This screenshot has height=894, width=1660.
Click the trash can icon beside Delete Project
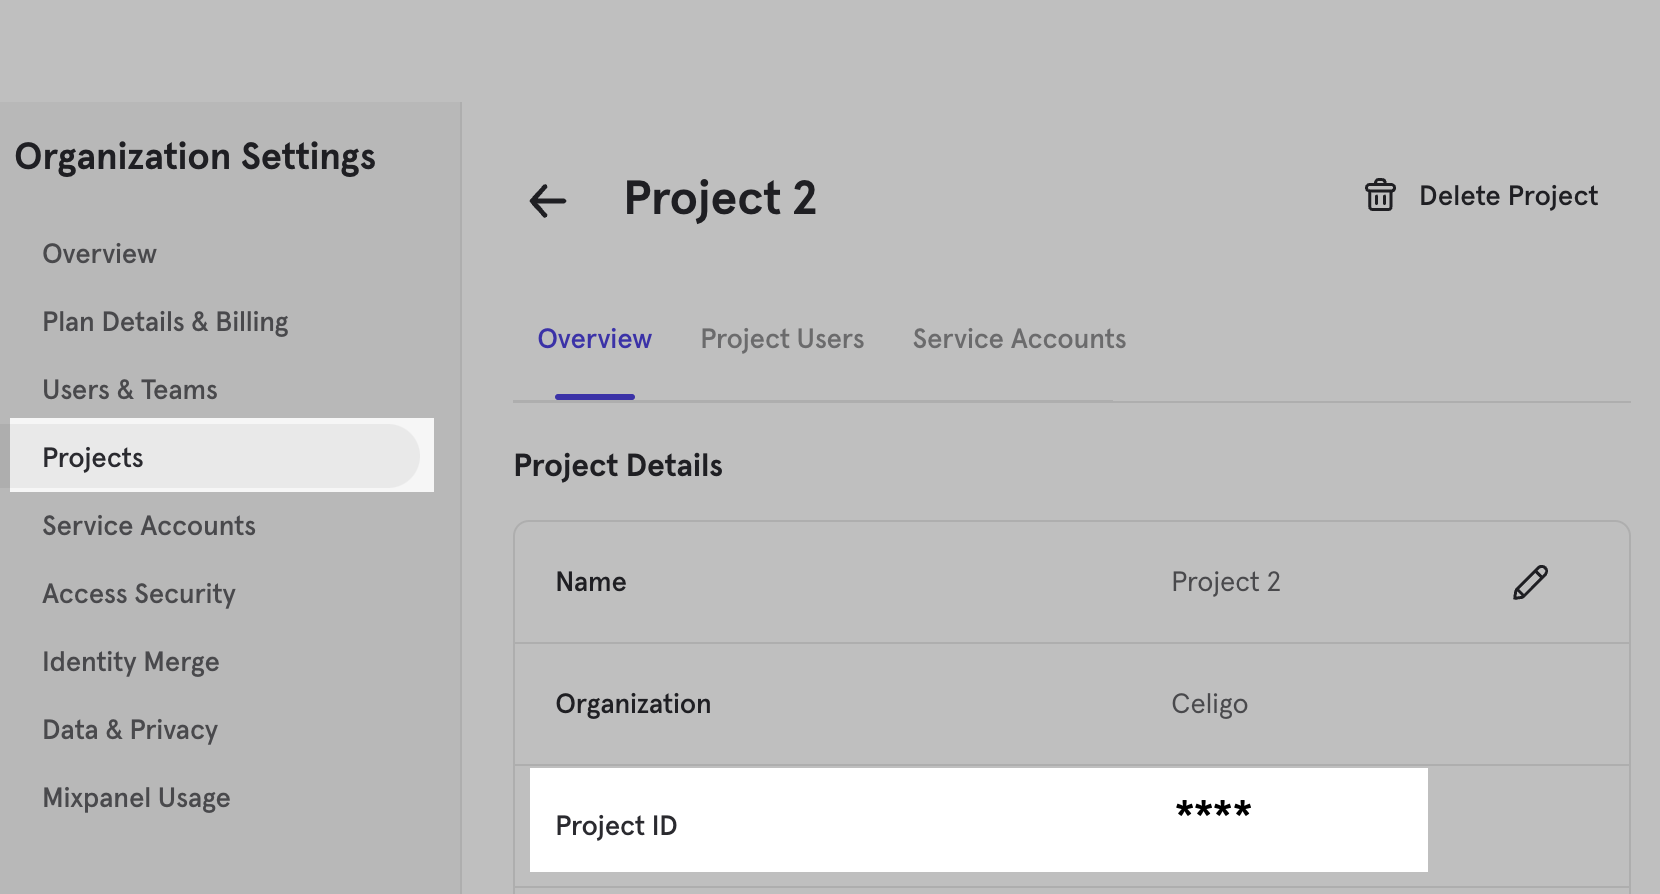pos(1380,195)
